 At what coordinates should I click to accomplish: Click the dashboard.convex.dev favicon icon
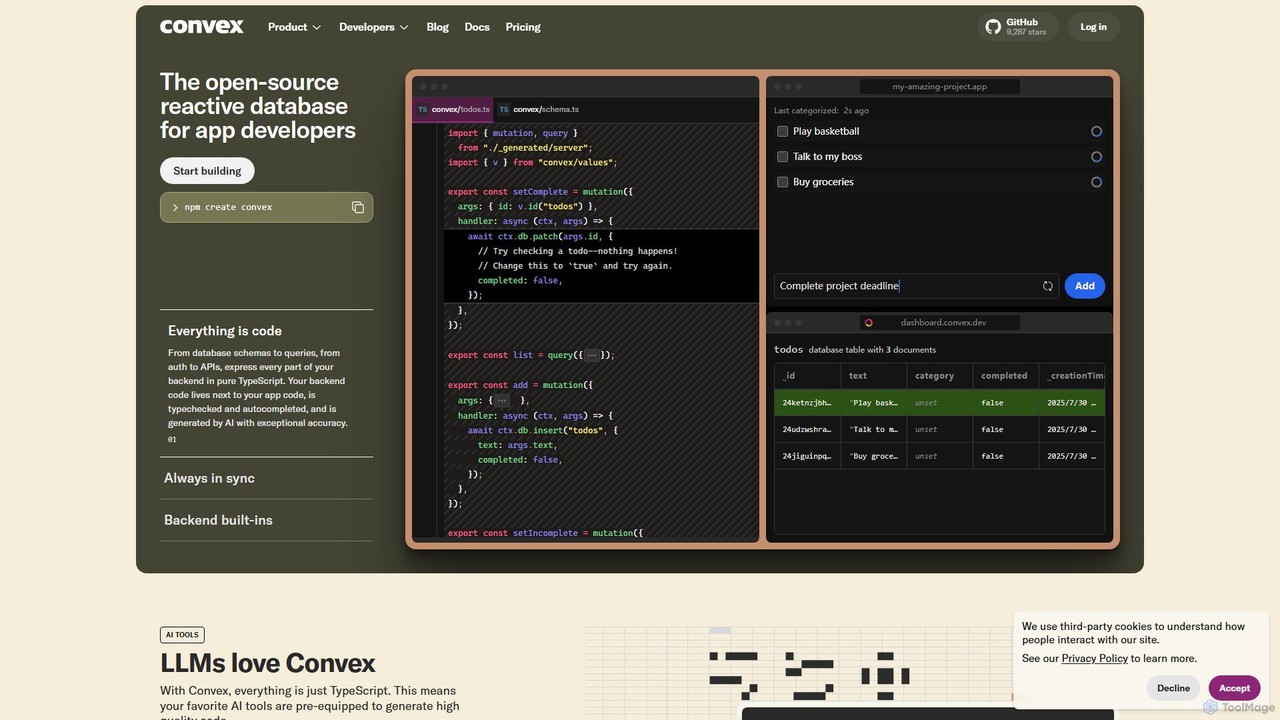(x=868, y=322)
